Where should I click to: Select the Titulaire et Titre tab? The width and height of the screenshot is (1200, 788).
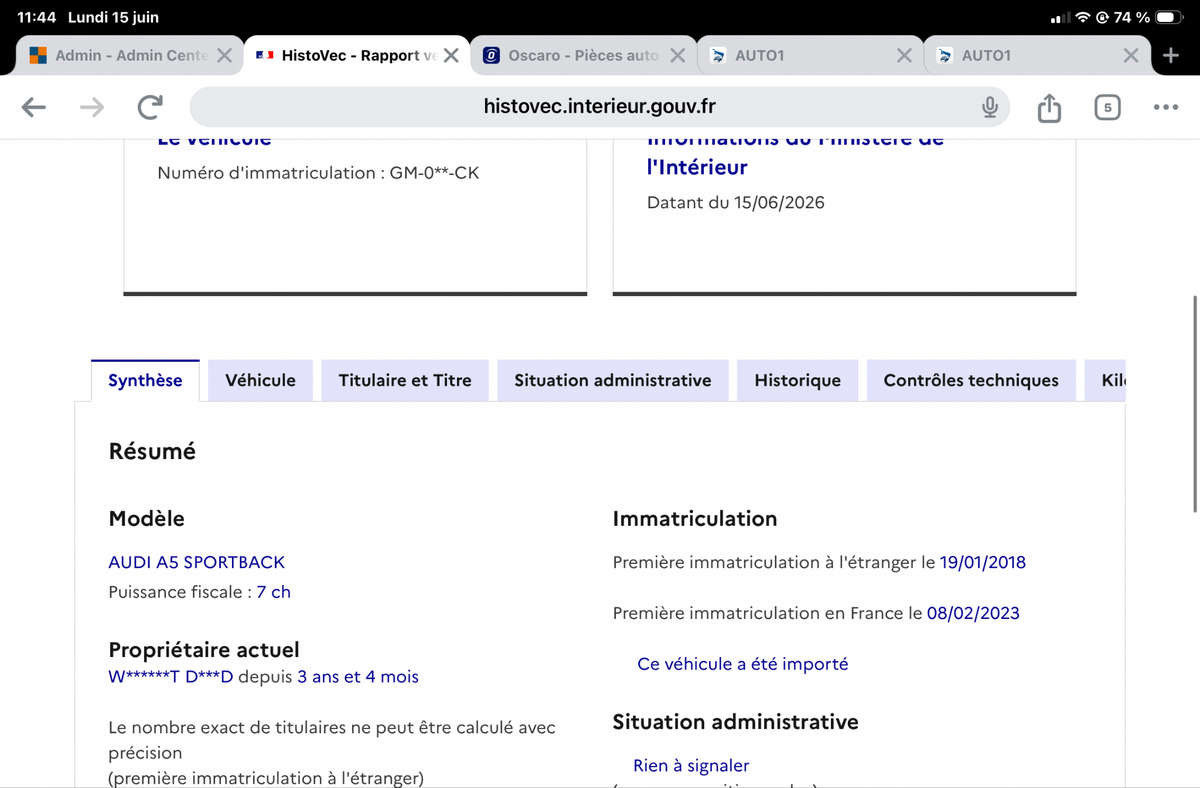pos(405,380)
